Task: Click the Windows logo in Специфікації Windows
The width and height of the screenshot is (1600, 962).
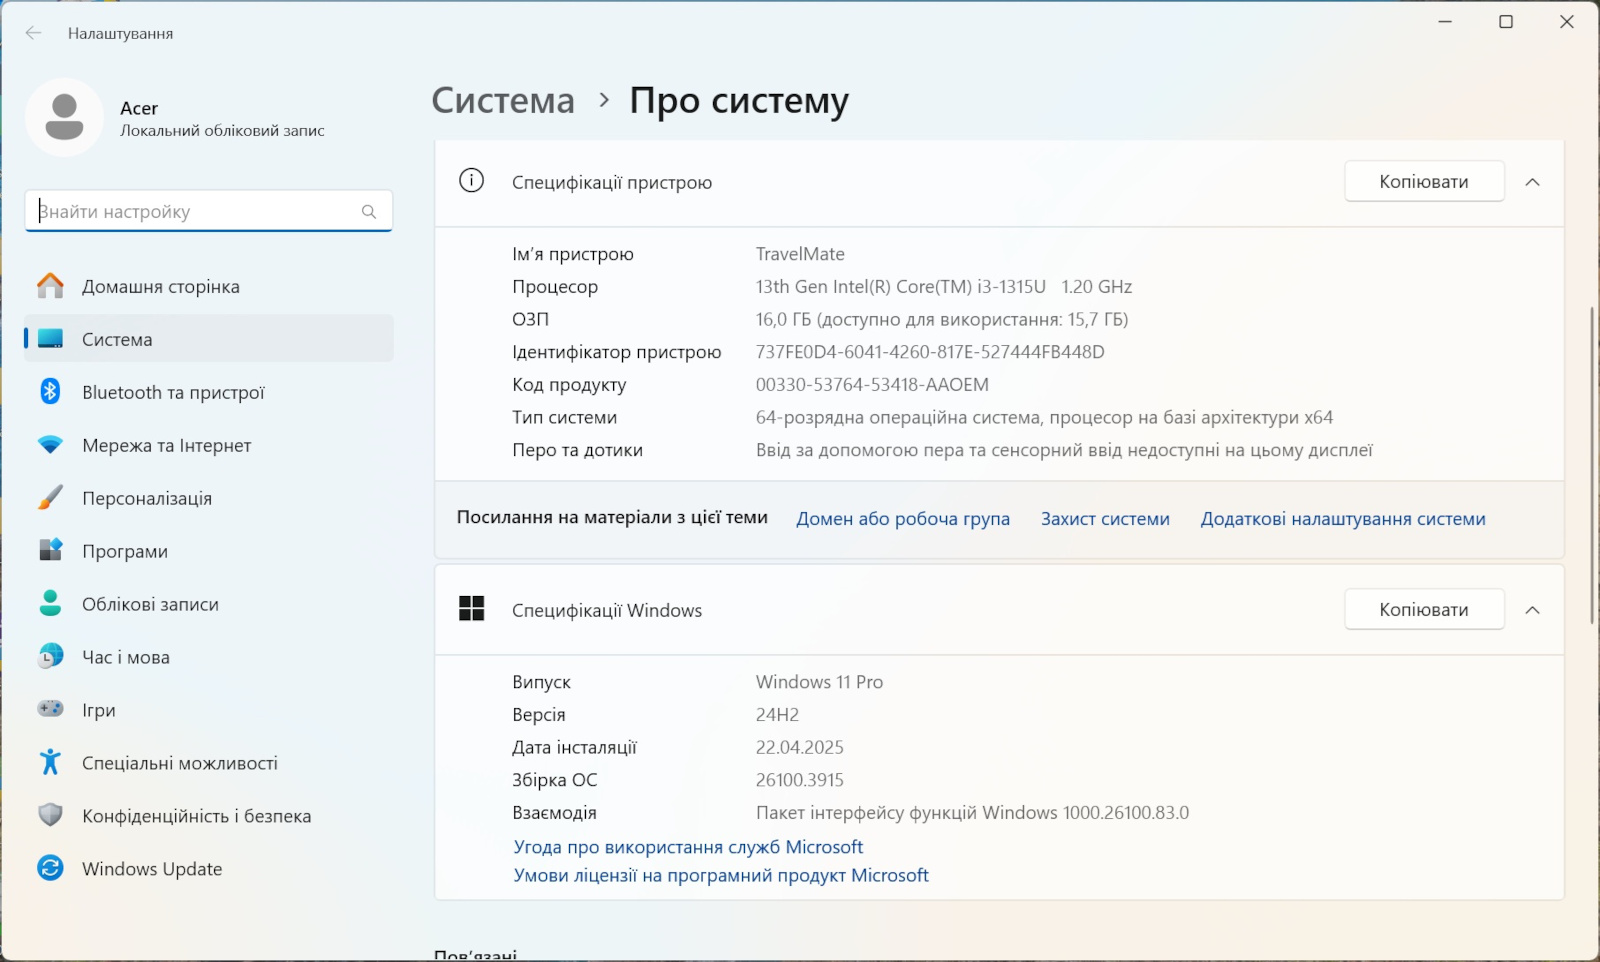Action: pos(471,609)
